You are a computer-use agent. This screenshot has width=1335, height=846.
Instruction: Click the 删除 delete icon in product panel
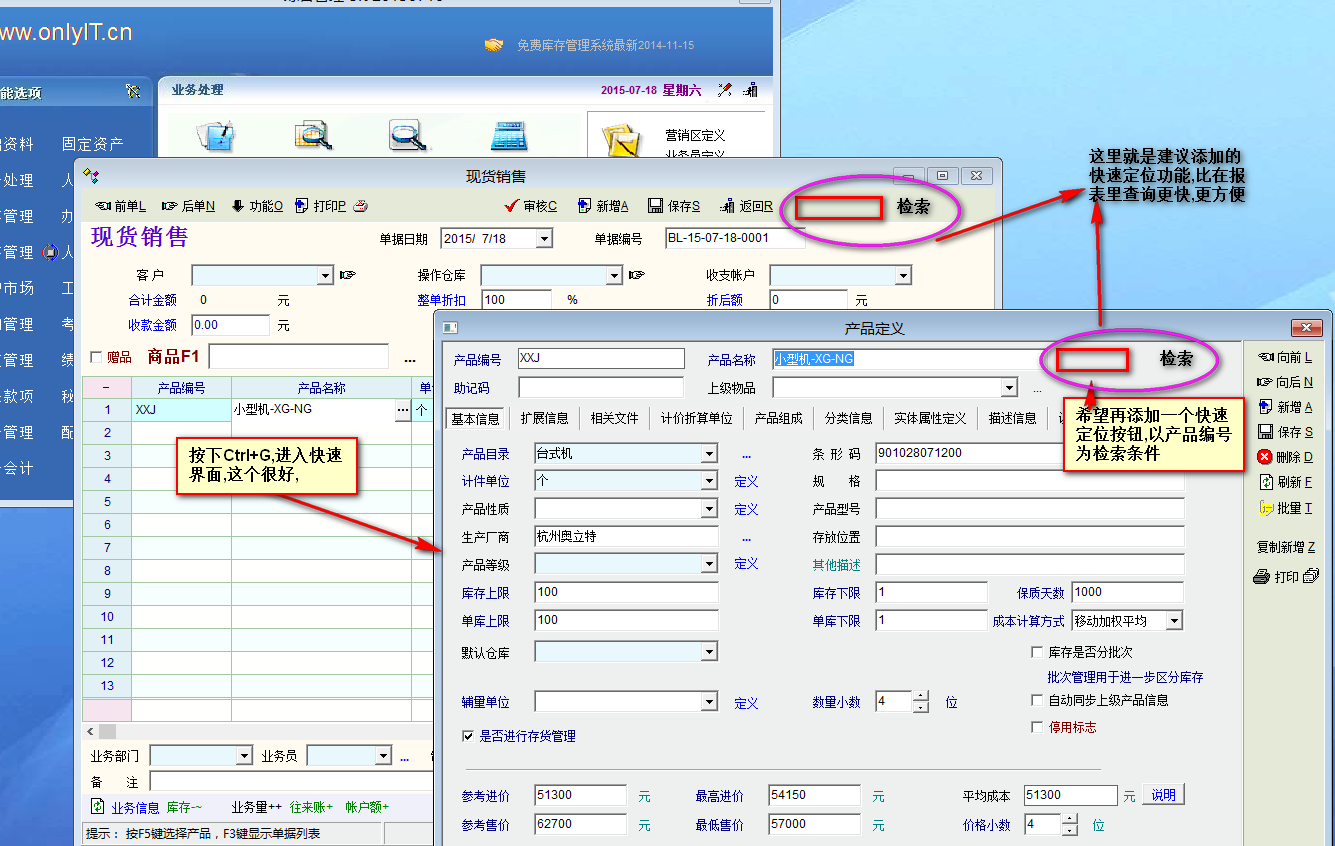click(1264, 457)
